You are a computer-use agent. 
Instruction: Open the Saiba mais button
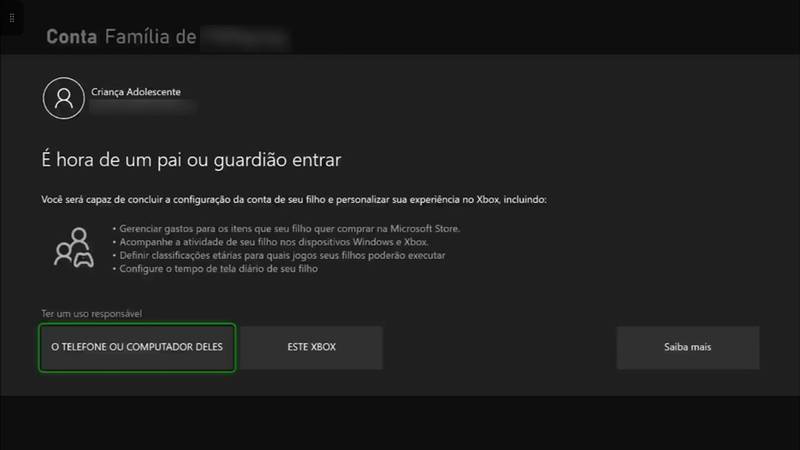(688, 347)
